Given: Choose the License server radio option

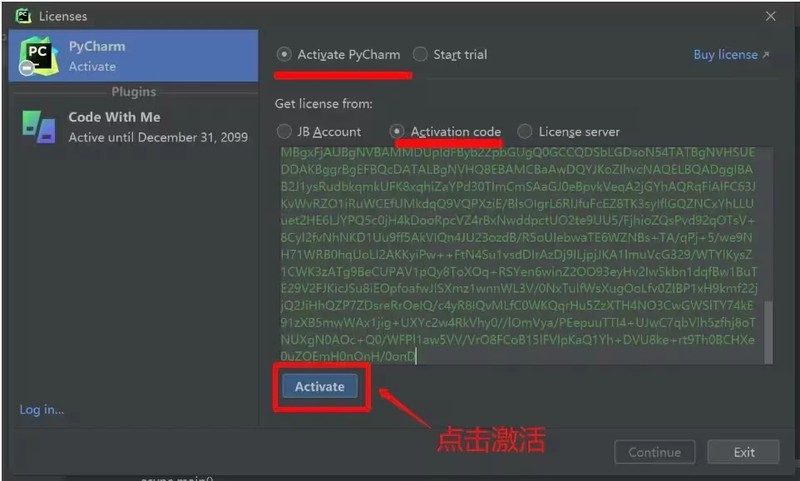Looking at the screenshot, I should pyautogui.click(x=524, y=132).
